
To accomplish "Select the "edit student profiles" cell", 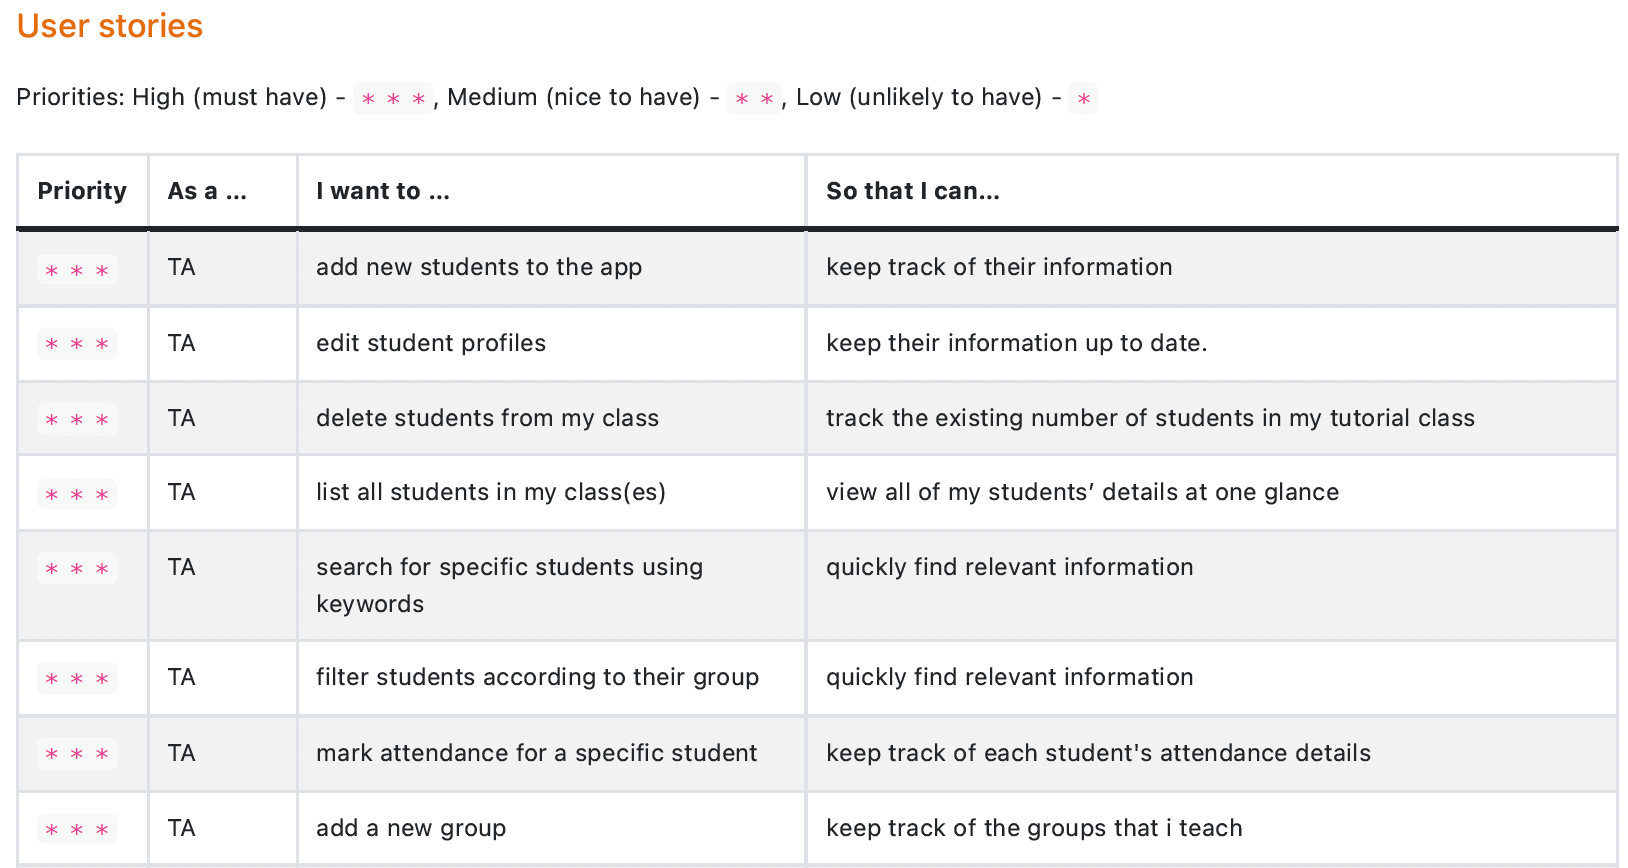I will (x=431, y=343).
